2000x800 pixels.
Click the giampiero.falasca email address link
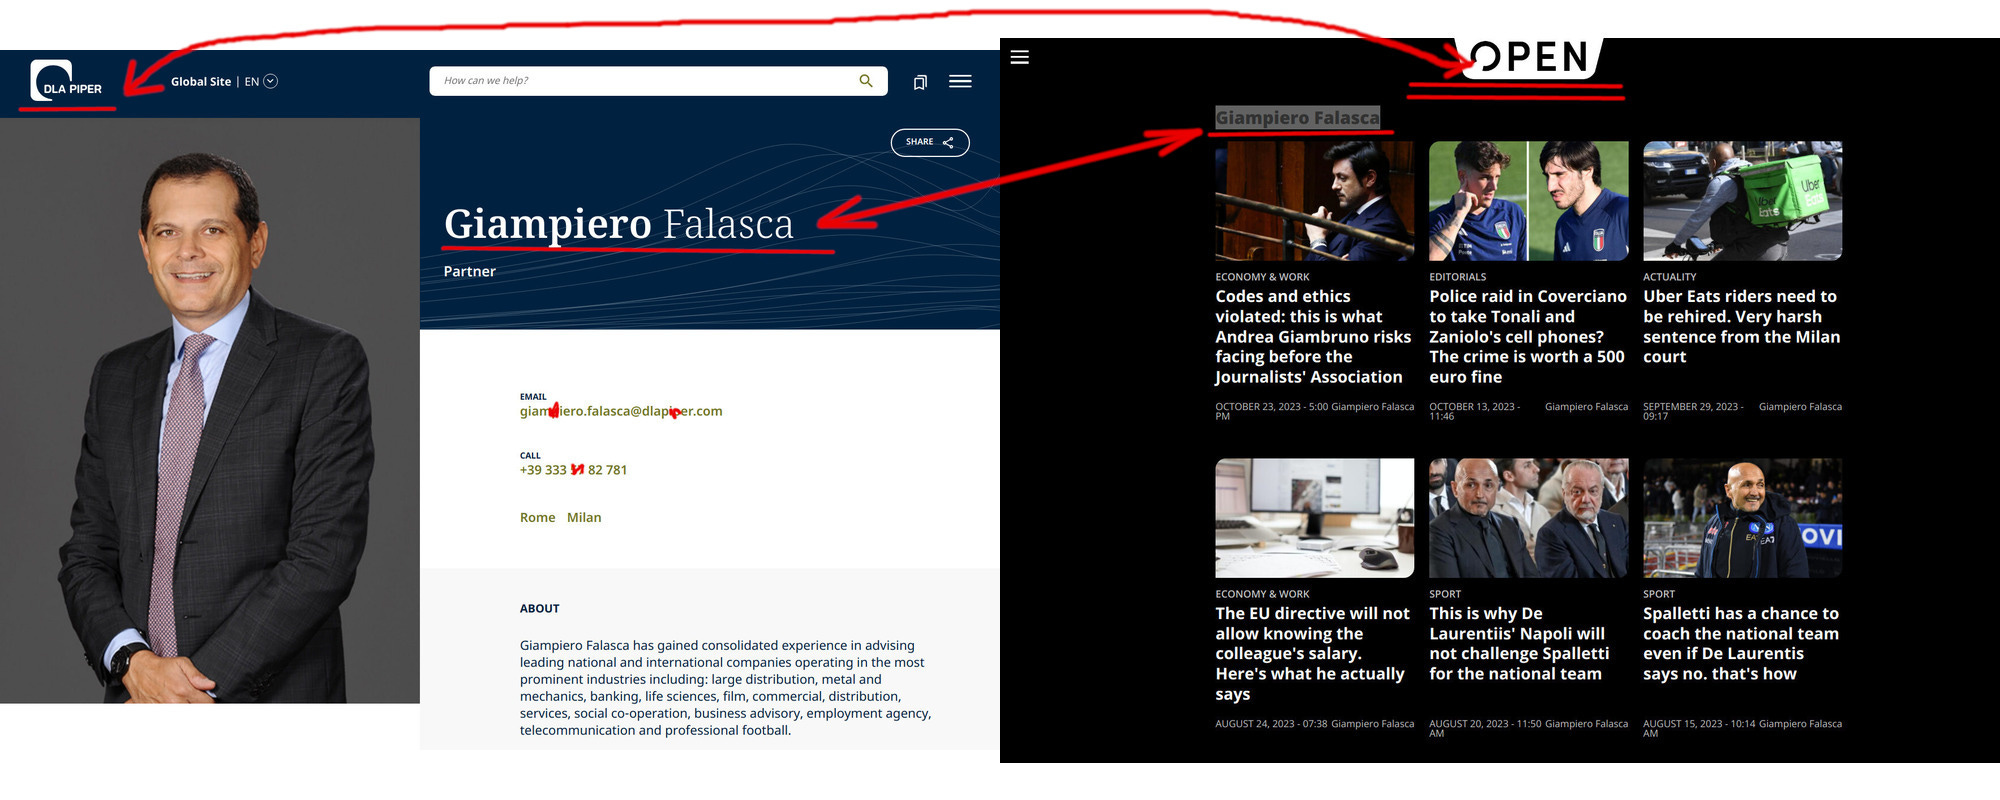(621, 411)
